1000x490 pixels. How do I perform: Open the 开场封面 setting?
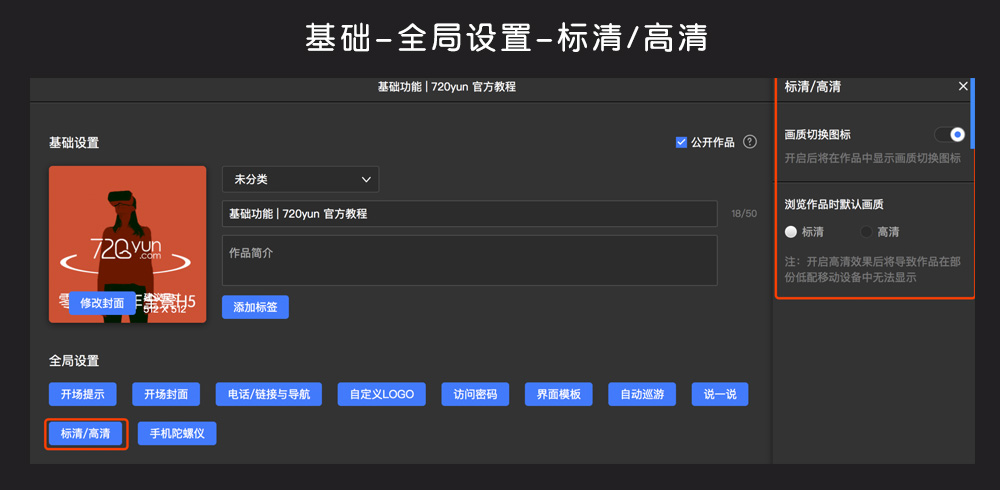click(165, 394)
